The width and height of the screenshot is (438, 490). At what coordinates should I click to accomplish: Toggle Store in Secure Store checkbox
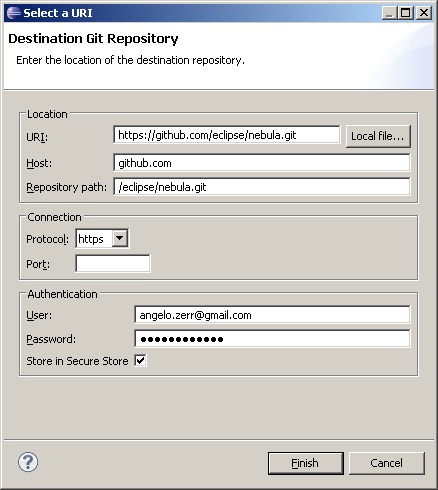[140, 361]
